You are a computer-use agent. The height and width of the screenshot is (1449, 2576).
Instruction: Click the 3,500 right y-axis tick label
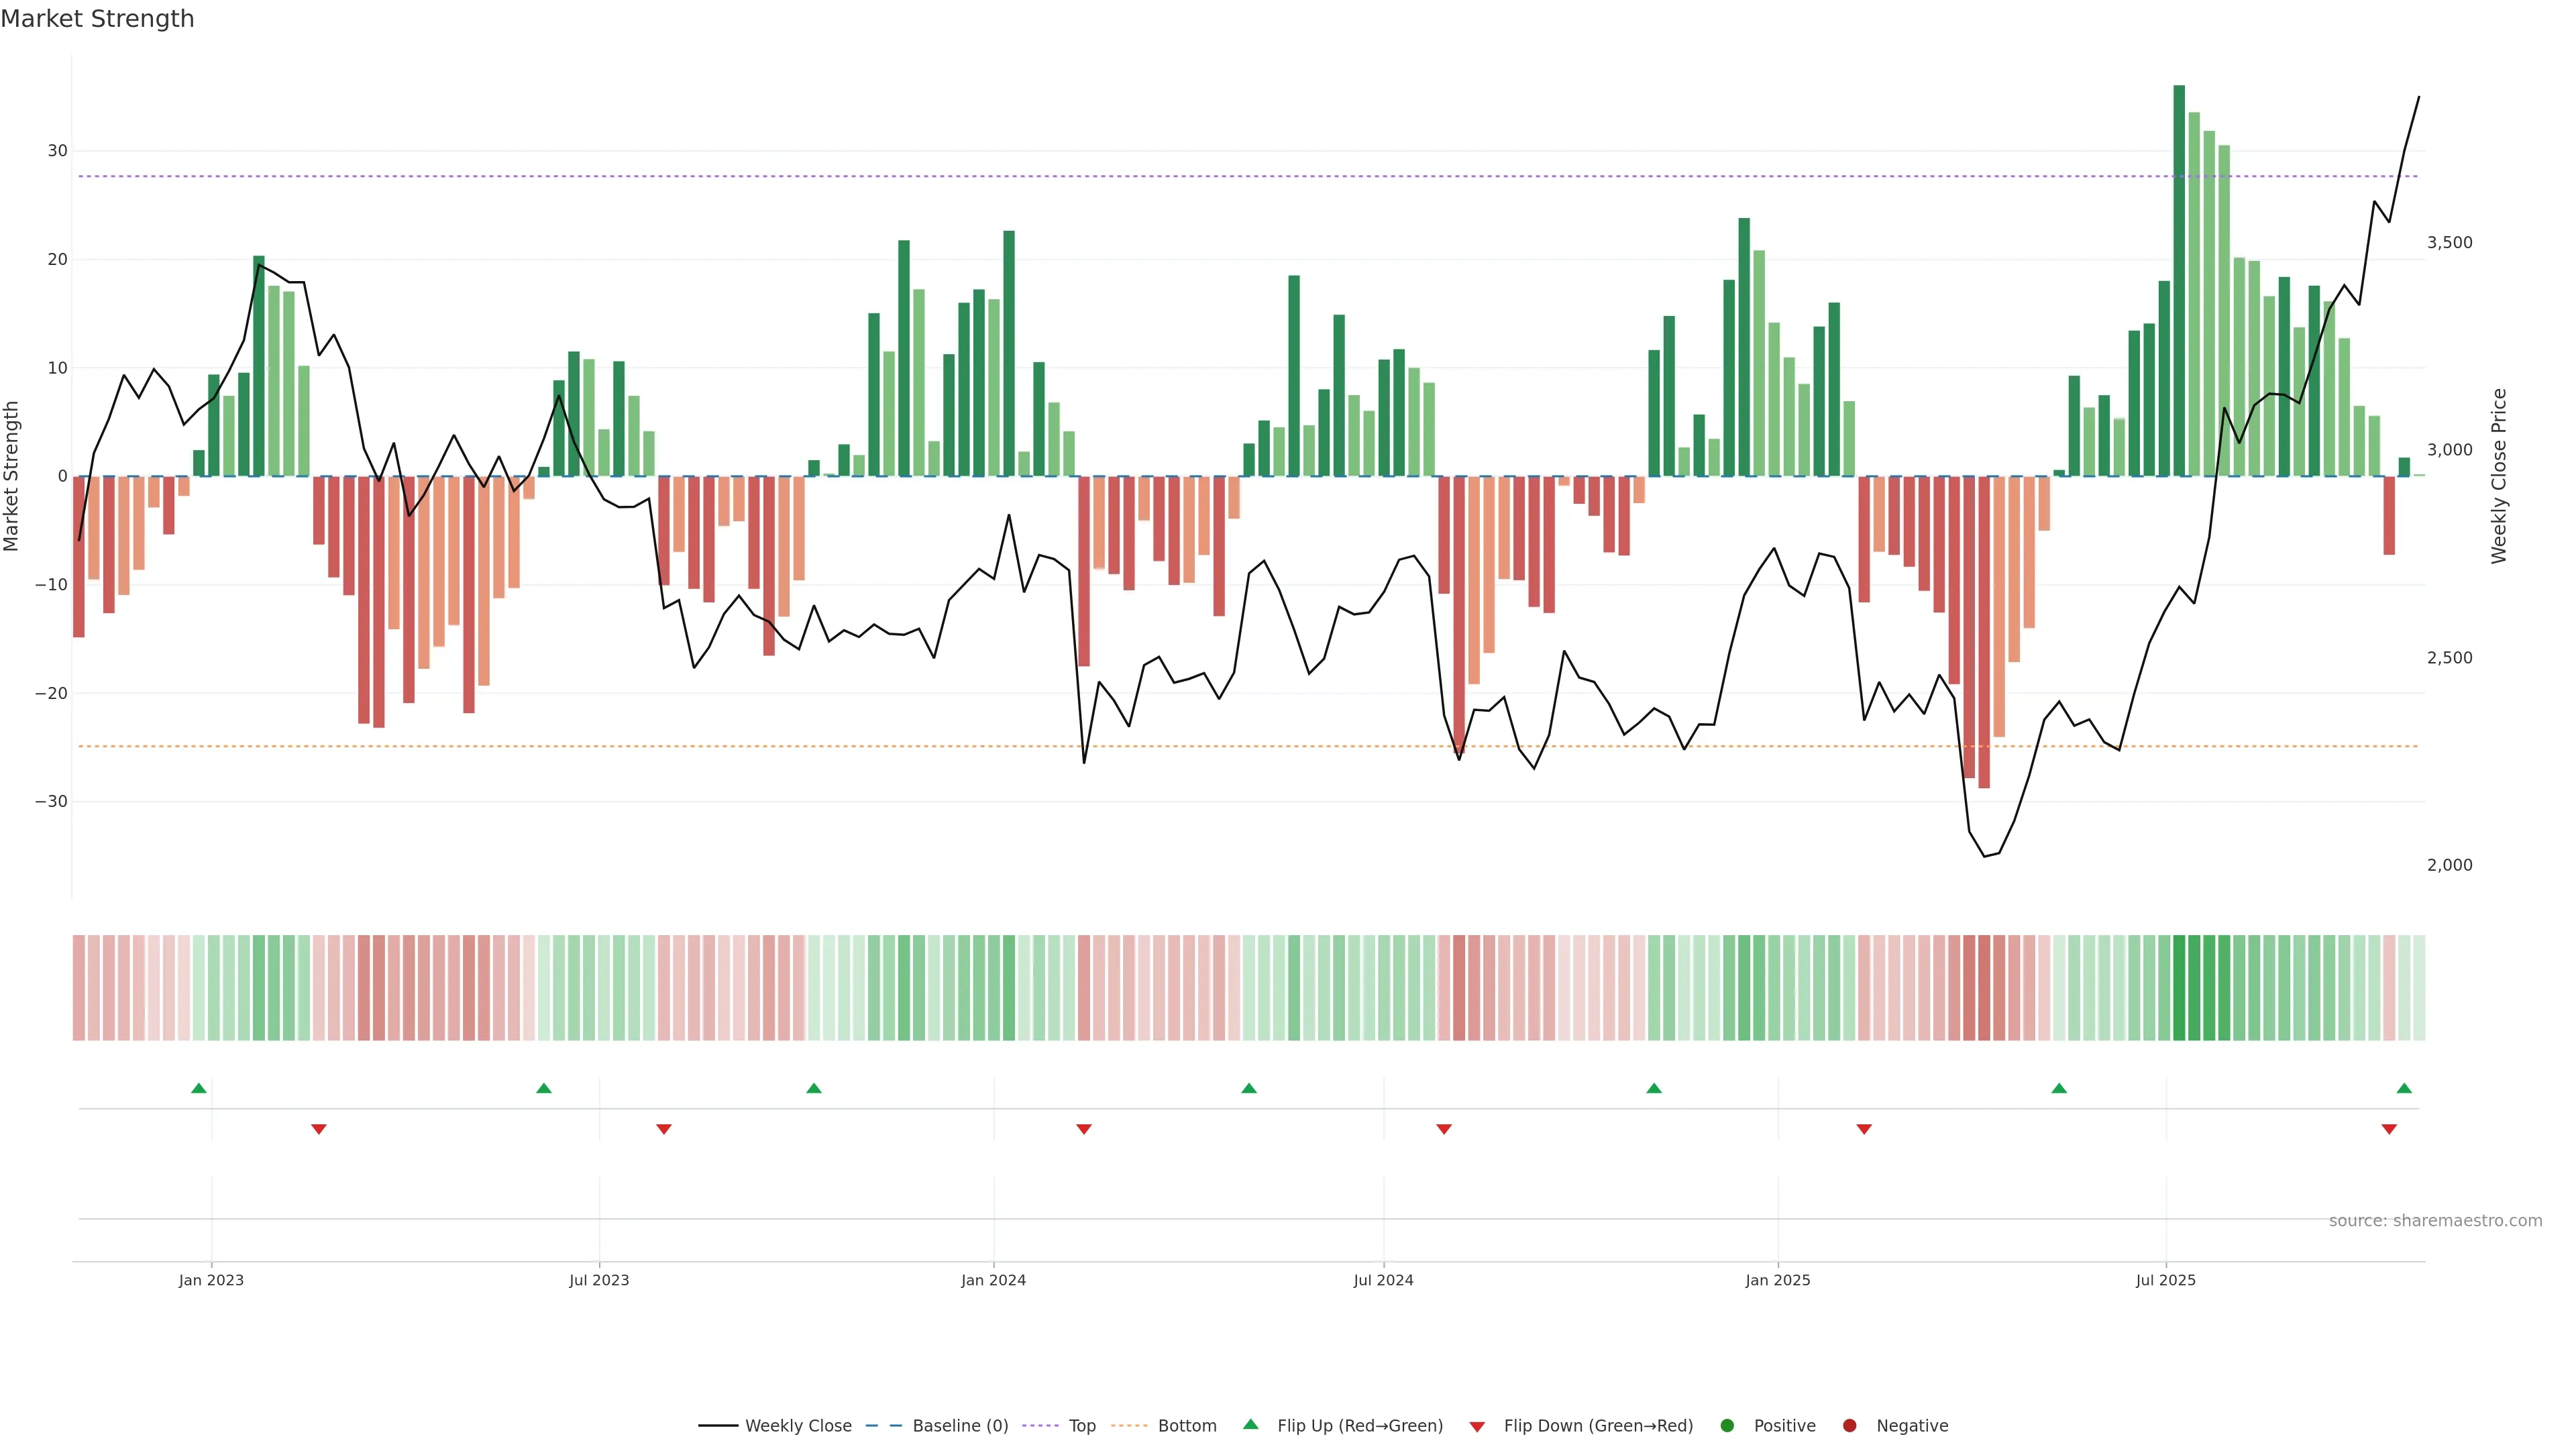[2449, 243]
